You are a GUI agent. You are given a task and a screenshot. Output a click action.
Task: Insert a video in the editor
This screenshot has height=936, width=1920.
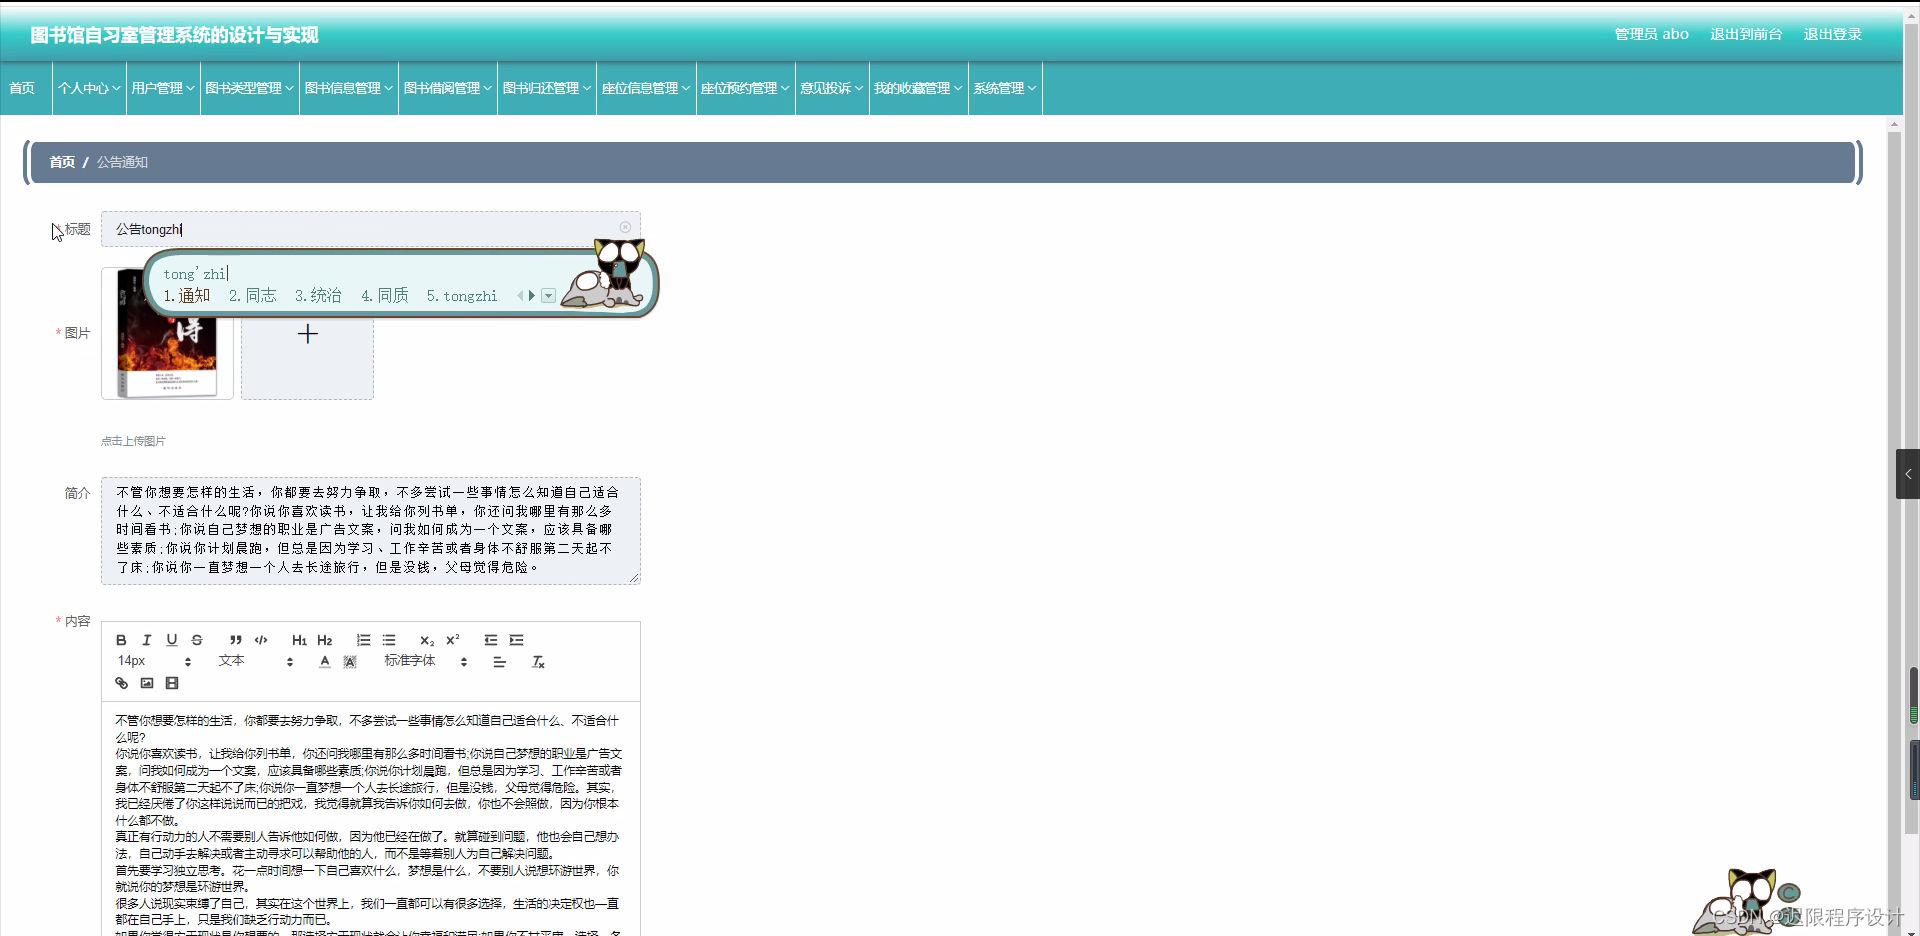[172, 683]
